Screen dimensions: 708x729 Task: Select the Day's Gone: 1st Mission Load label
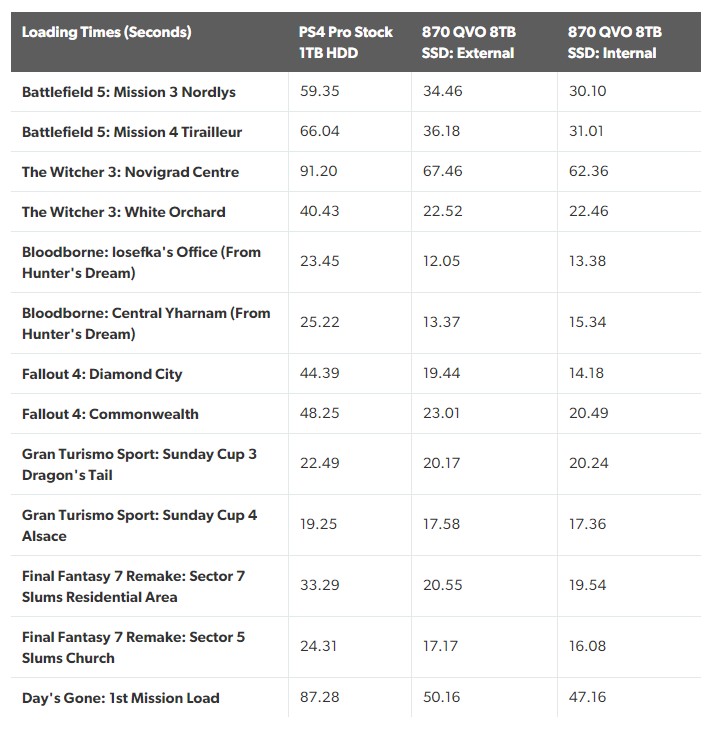pyautogui.click(x=120, y=698)
